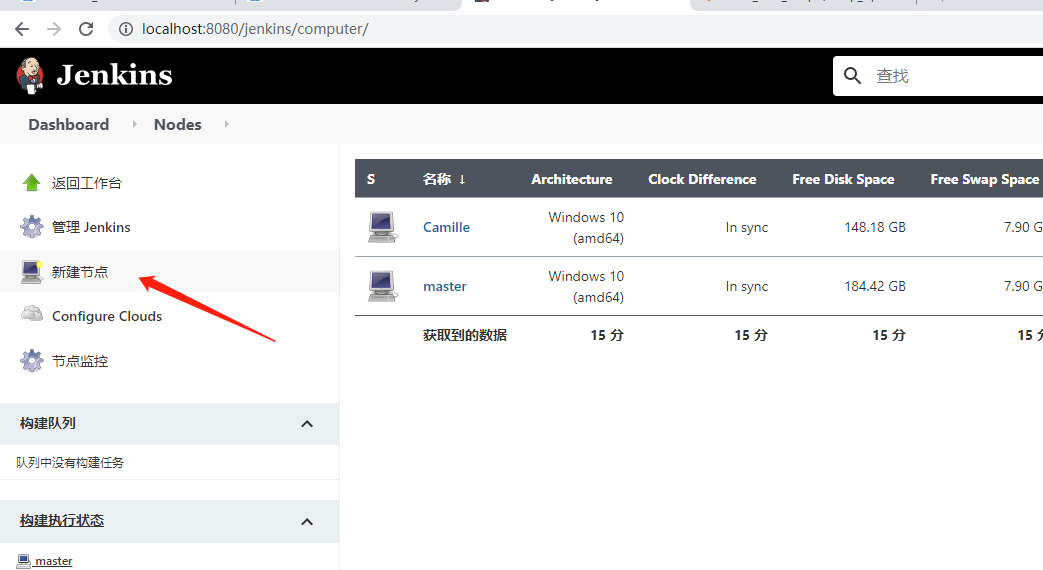The width and height of the screenshot is (1043, 570).
Task: Open the 构建执行状态 link
Action: click(62, 520)
